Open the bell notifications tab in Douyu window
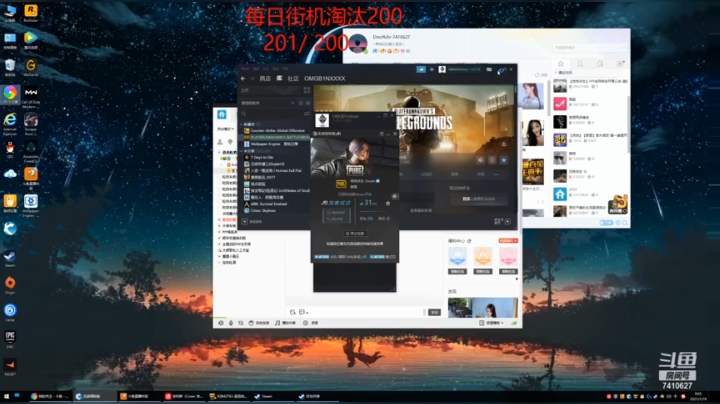 tap(580, 64)
